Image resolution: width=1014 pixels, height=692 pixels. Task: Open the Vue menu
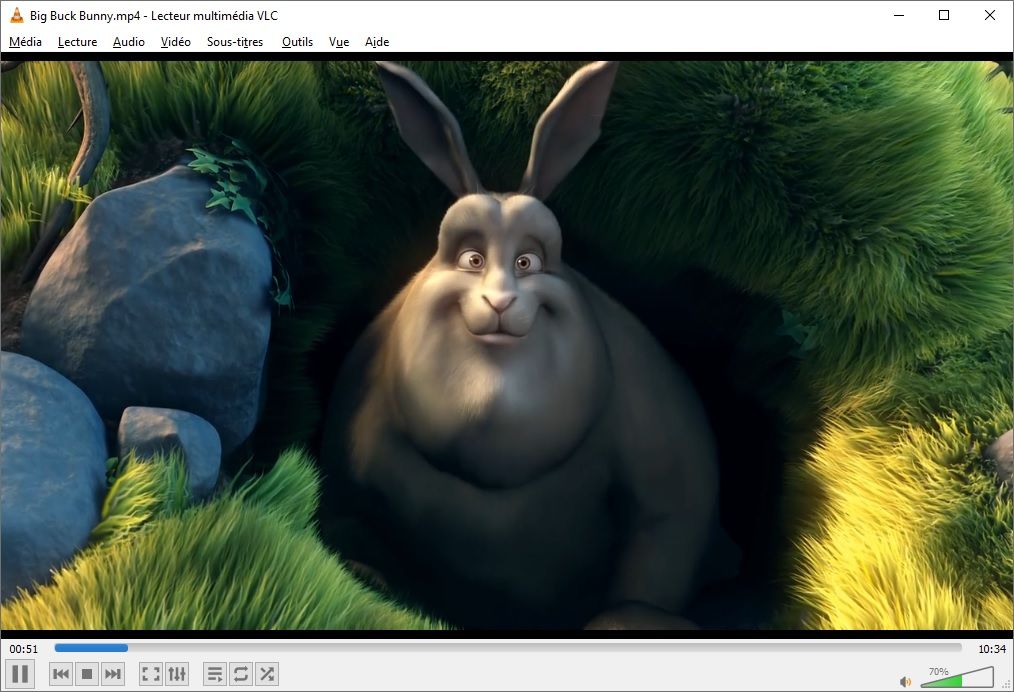coord(339,42)
